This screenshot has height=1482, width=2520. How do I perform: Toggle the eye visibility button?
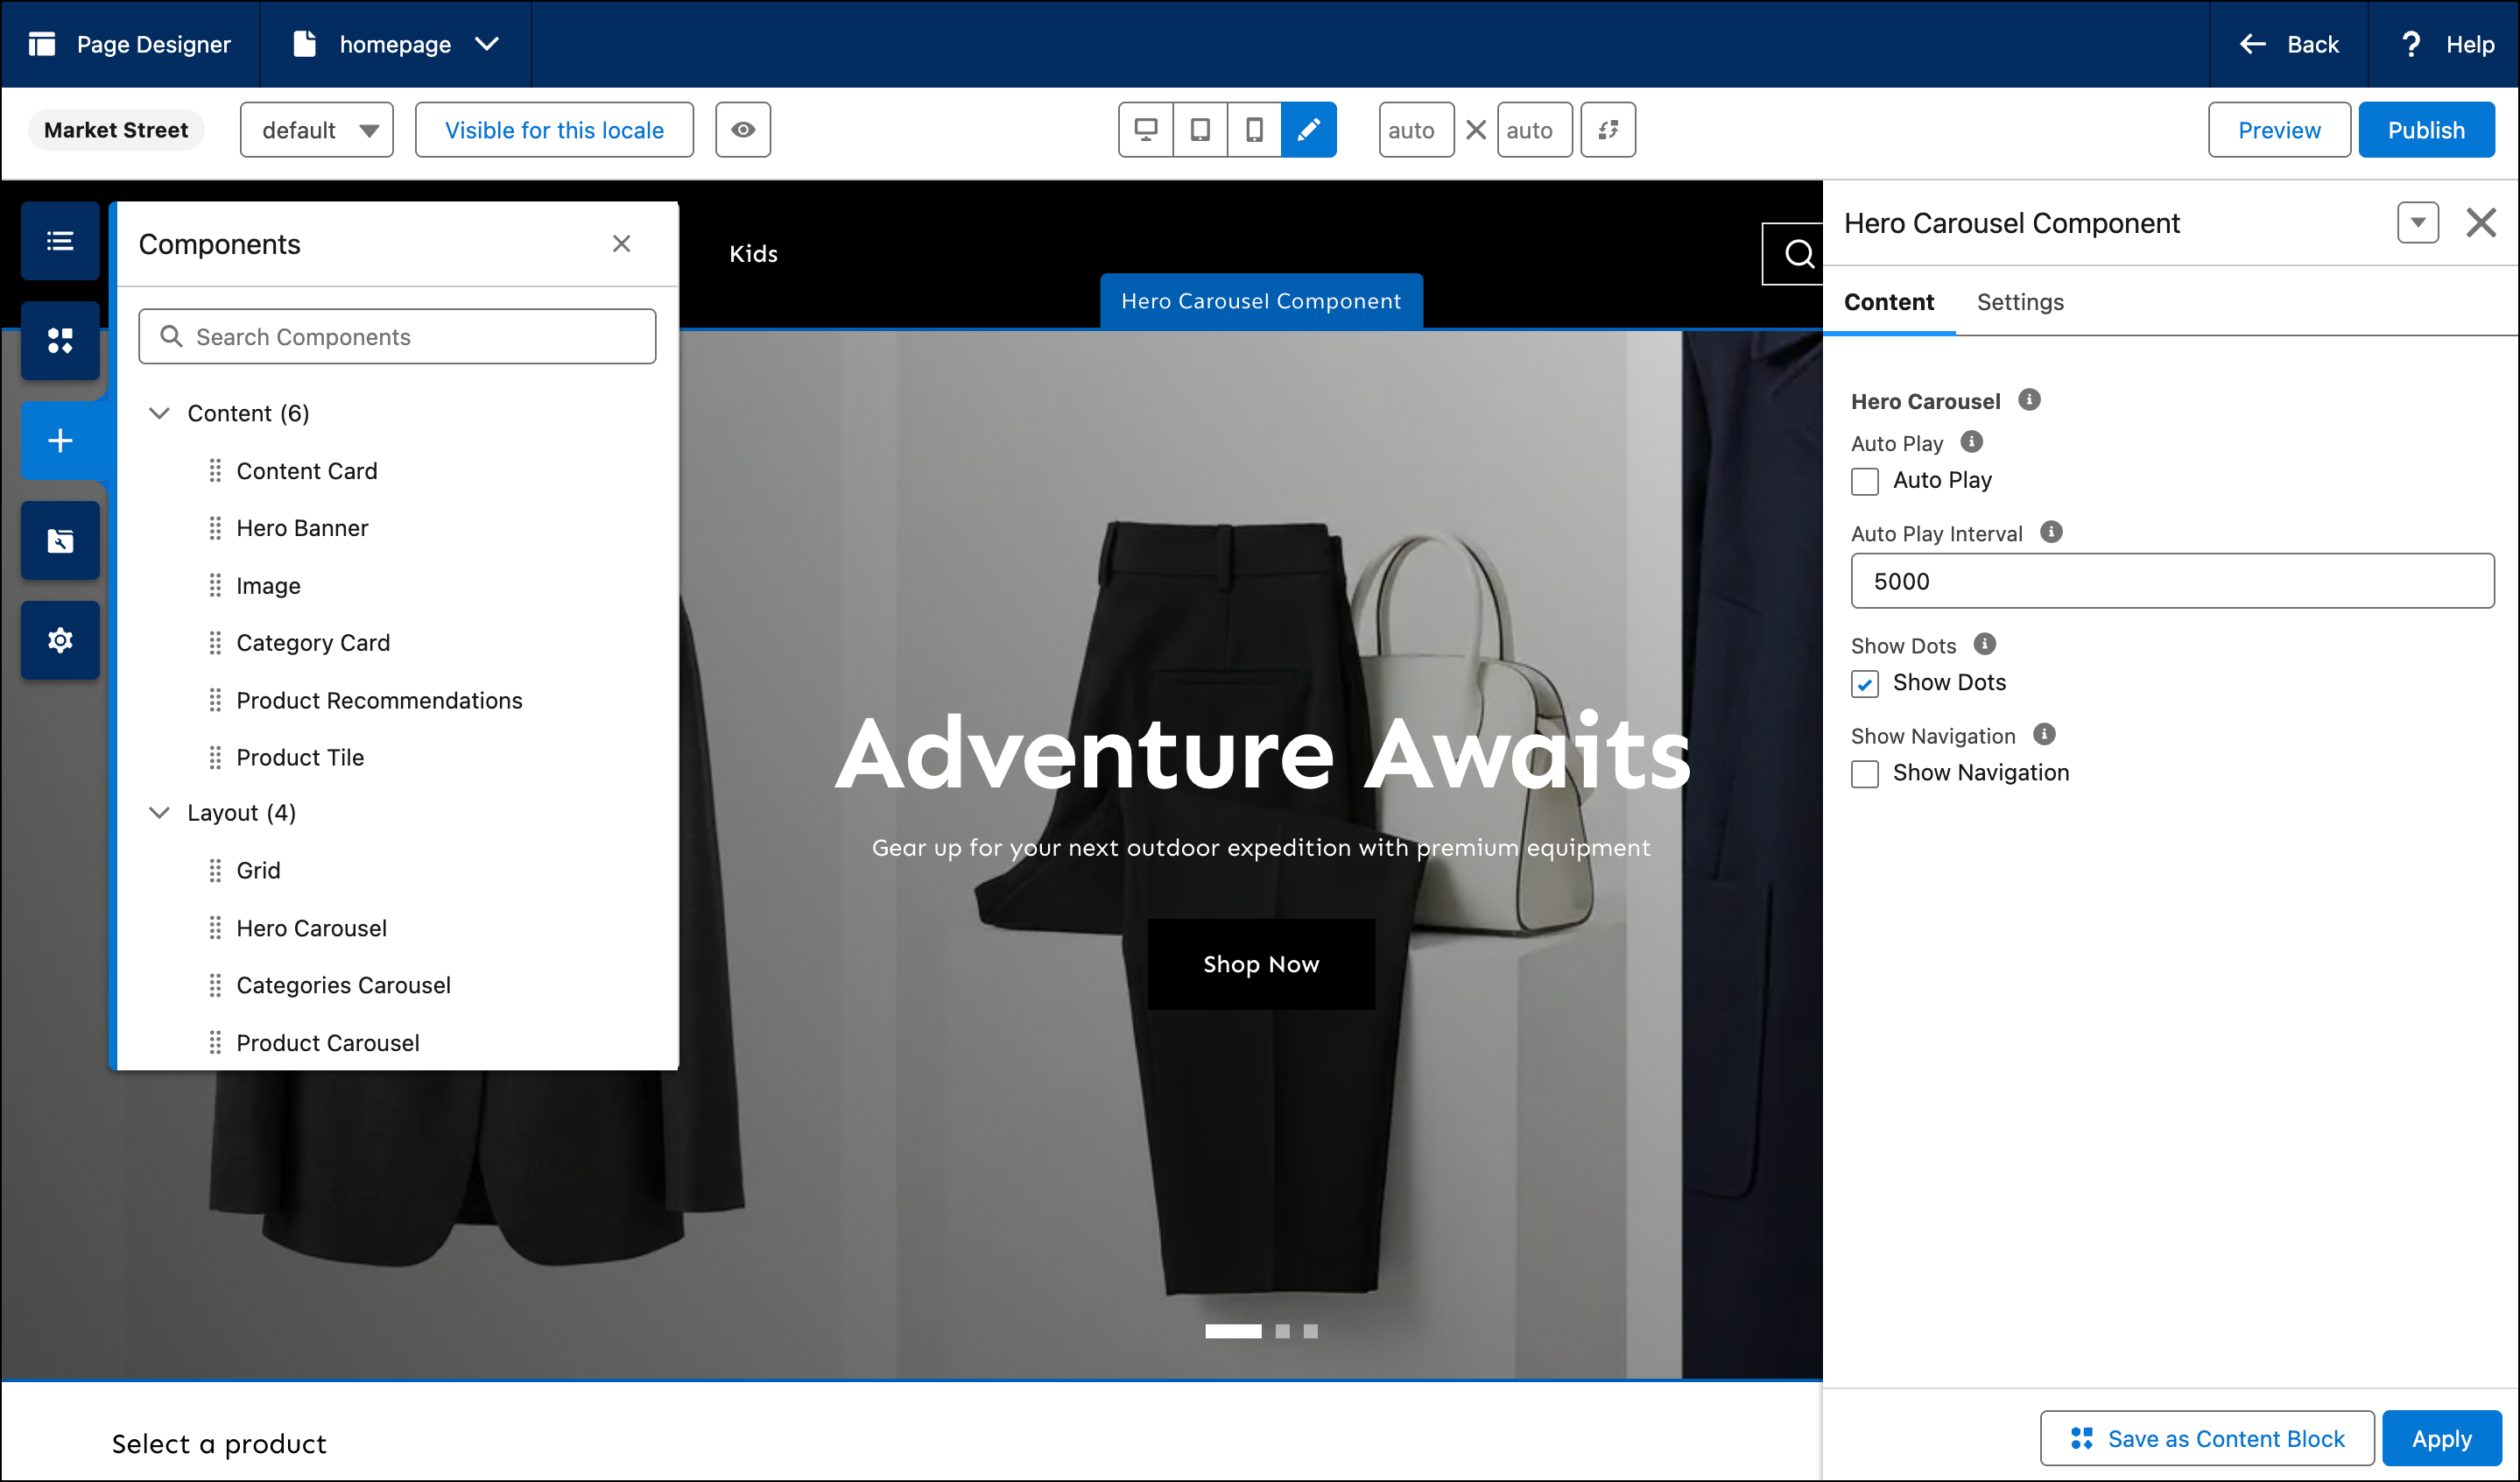[743, 130]
